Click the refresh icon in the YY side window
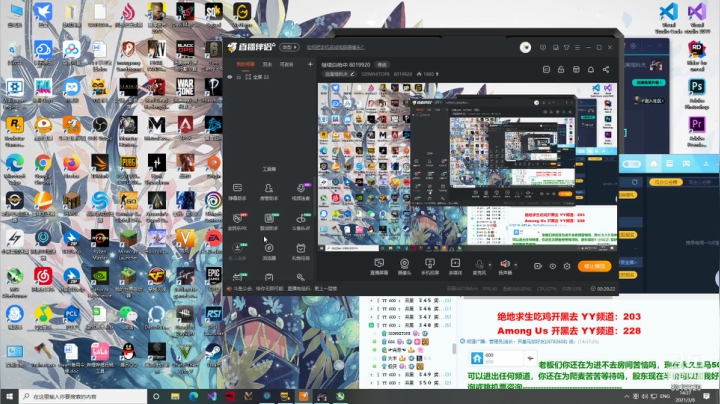The image size is (720, 404). click(x=635, y=182)
